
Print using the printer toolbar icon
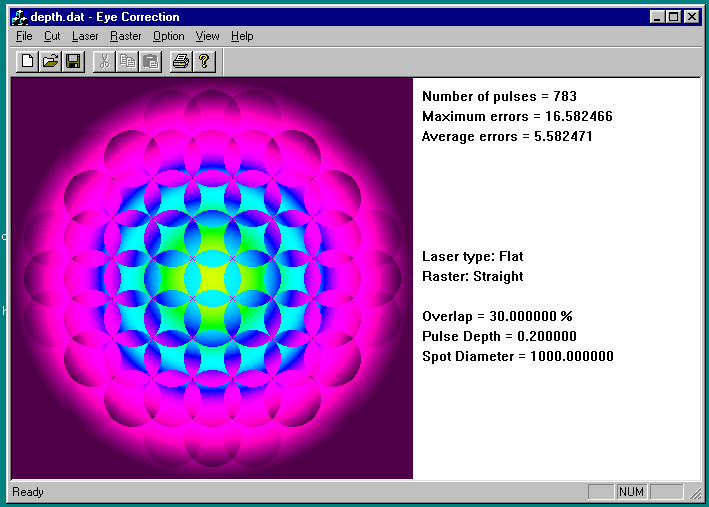(x=181, y=61)
